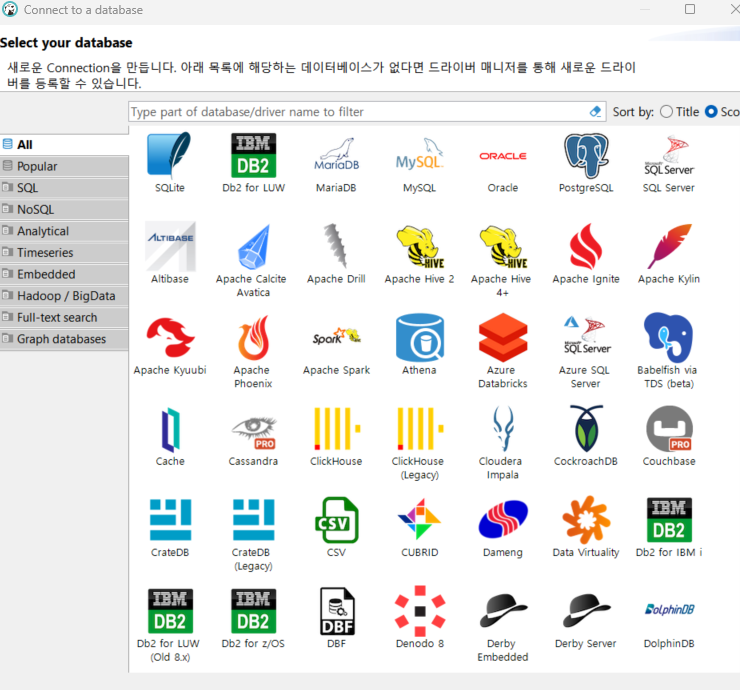Select the MariaDB database
The height and width of the screenshot is (690, 740).
[336, 155]
